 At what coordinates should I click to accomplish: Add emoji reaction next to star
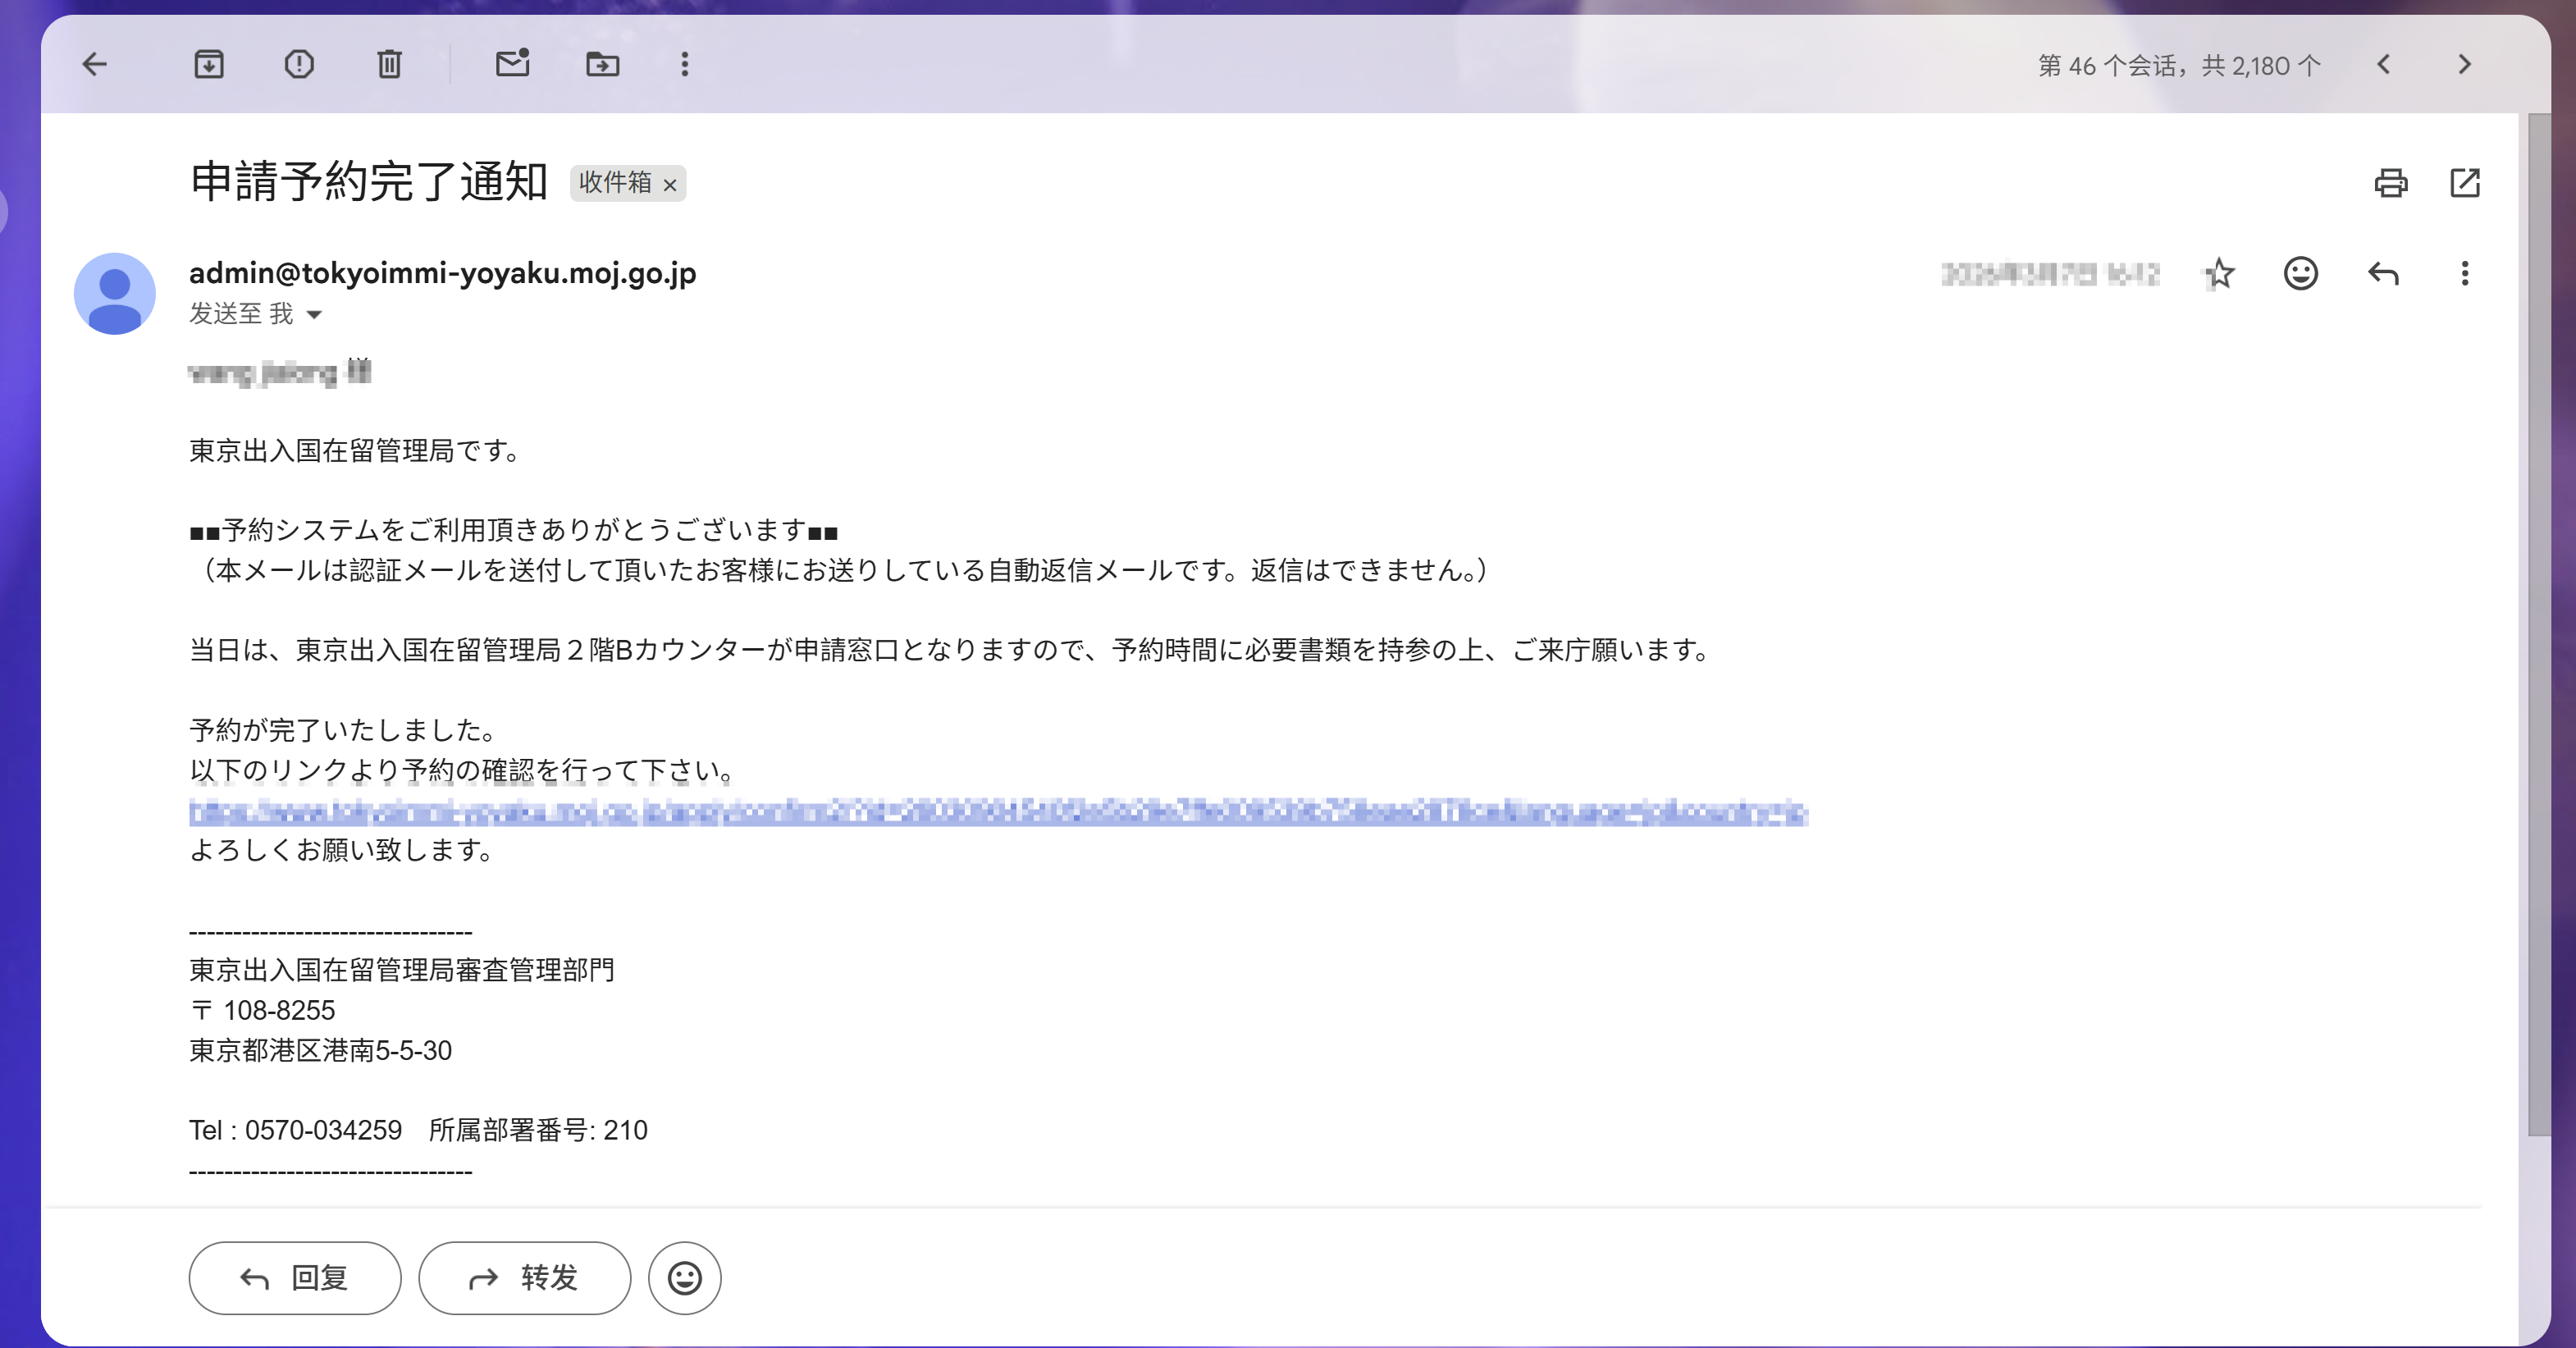2300,273
